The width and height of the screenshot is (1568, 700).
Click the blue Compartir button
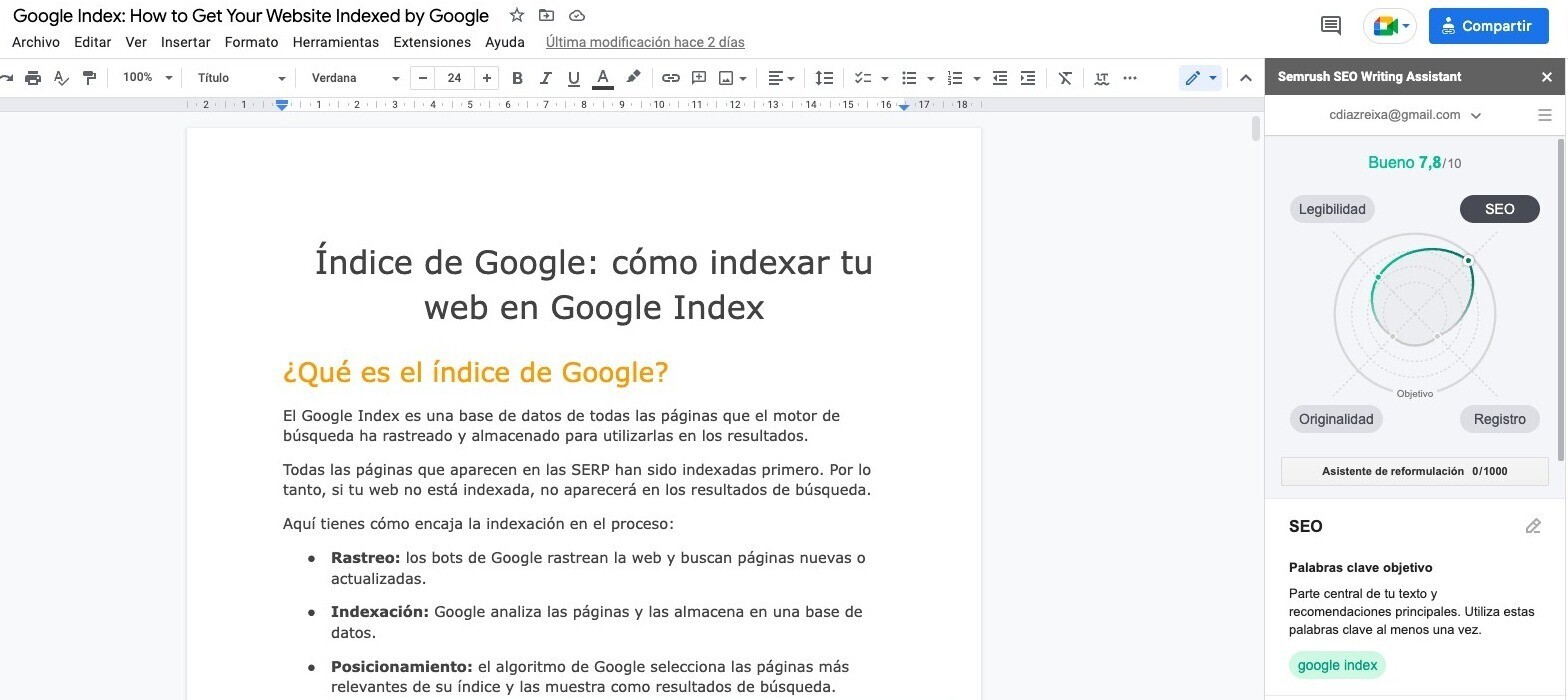point(1488,26)
